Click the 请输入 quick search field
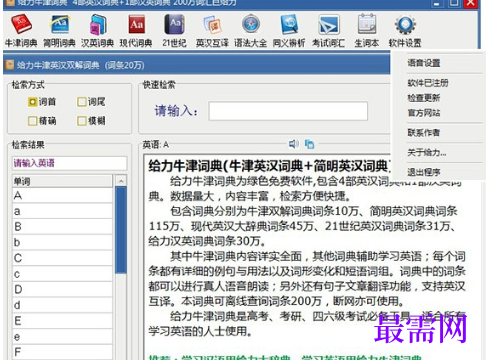 (288, 111)
